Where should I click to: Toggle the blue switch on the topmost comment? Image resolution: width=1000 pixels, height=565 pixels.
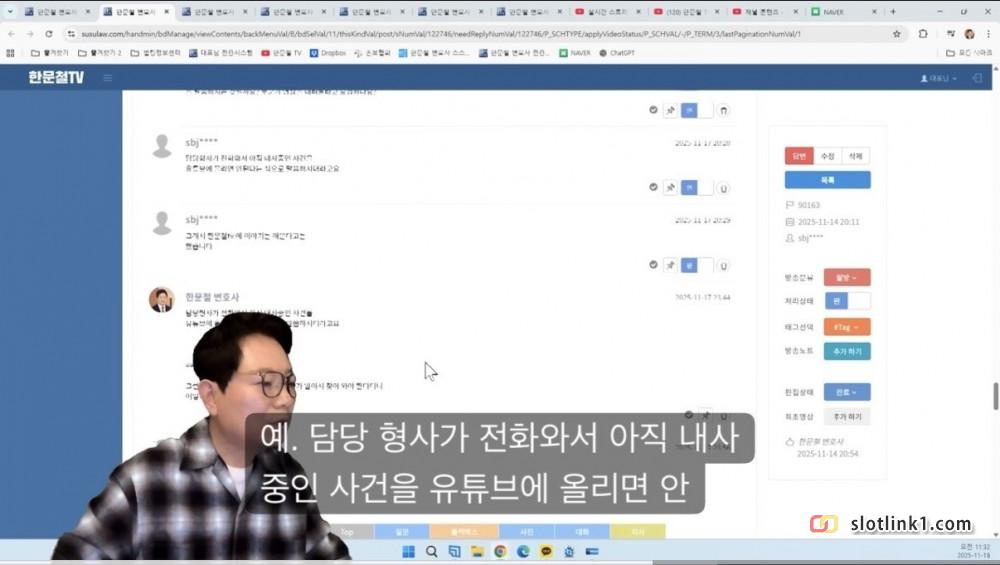(696, 110)
